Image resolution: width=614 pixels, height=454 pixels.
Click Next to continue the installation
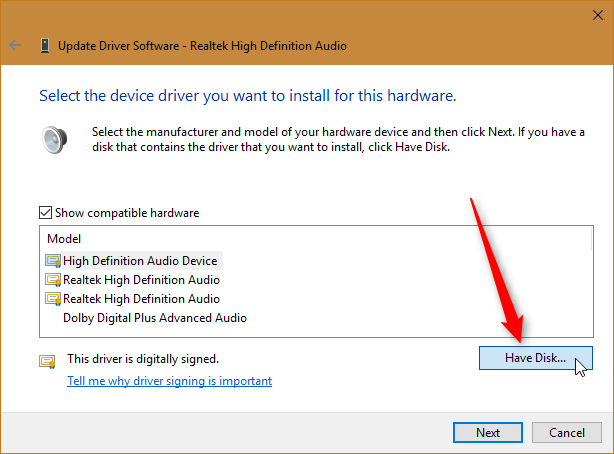point(488,432)
